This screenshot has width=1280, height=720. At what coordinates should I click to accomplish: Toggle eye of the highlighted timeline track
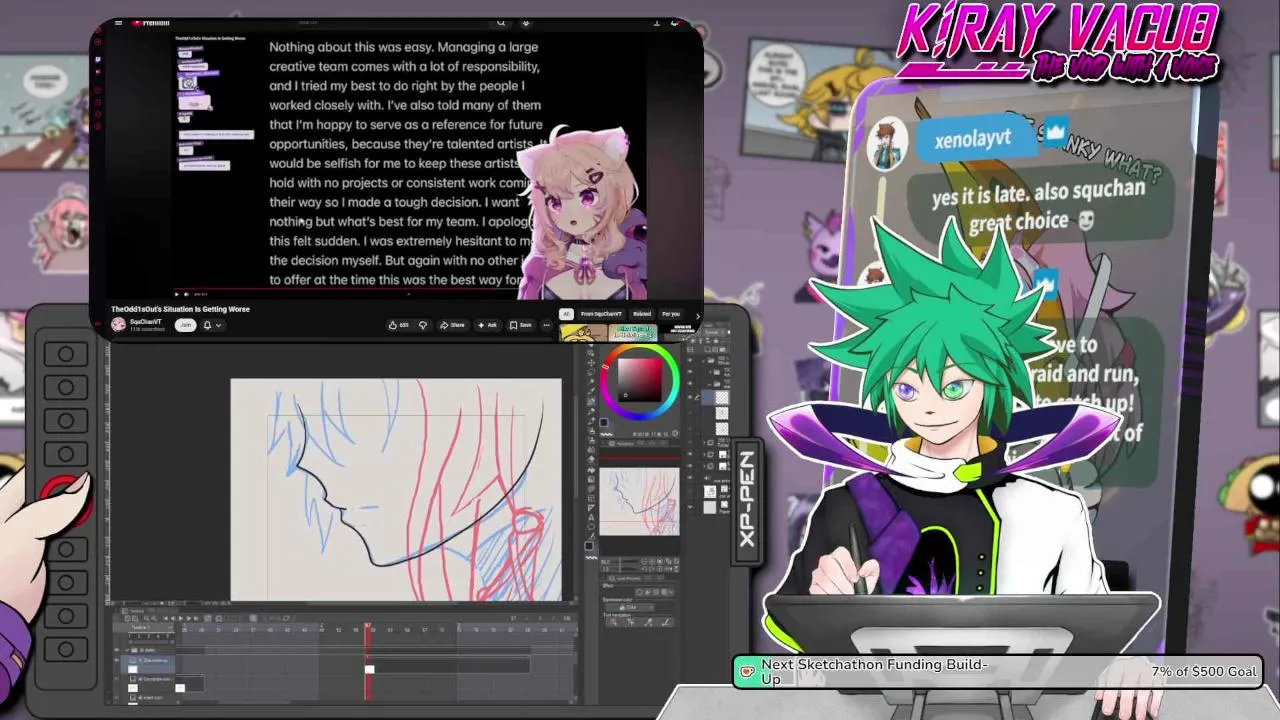tap(116, 659)
